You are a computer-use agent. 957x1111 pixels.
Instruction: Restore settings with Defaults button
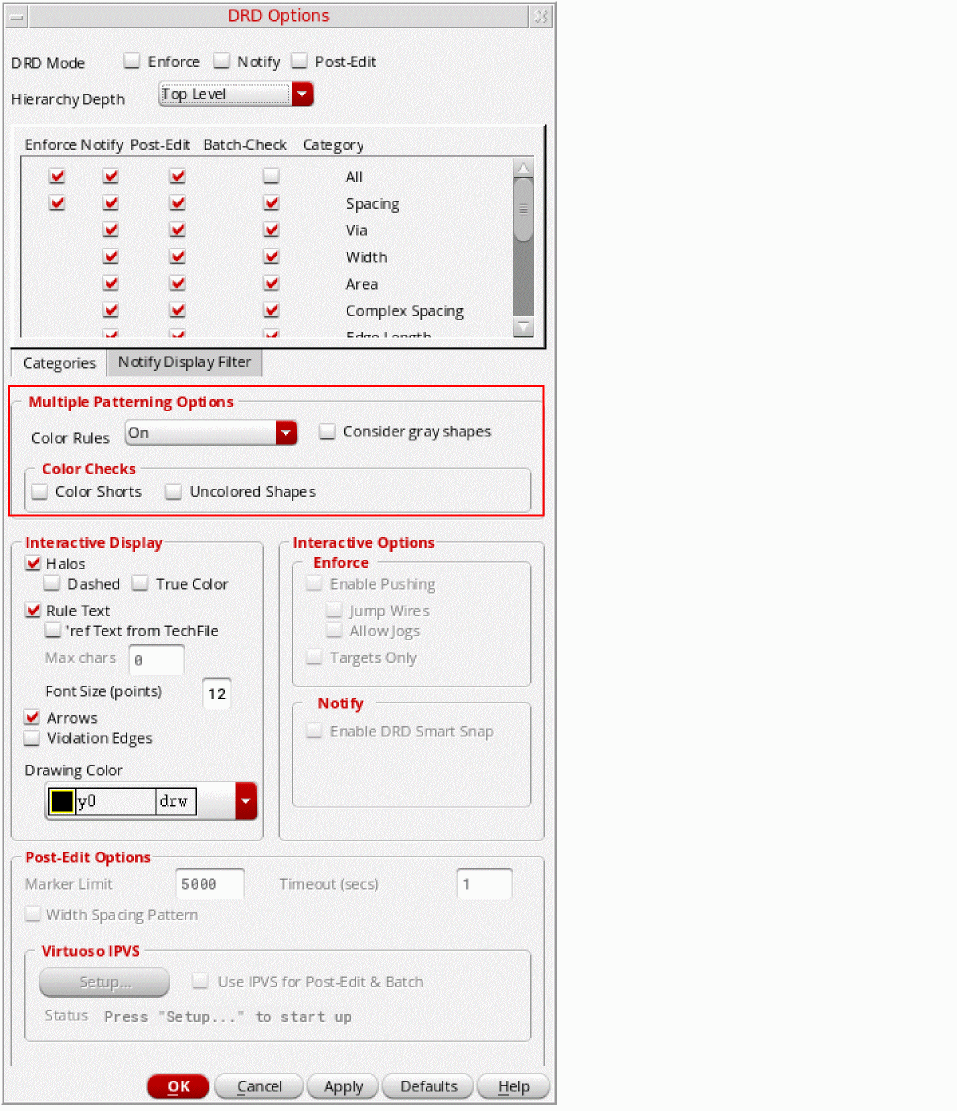(429, 1086)
